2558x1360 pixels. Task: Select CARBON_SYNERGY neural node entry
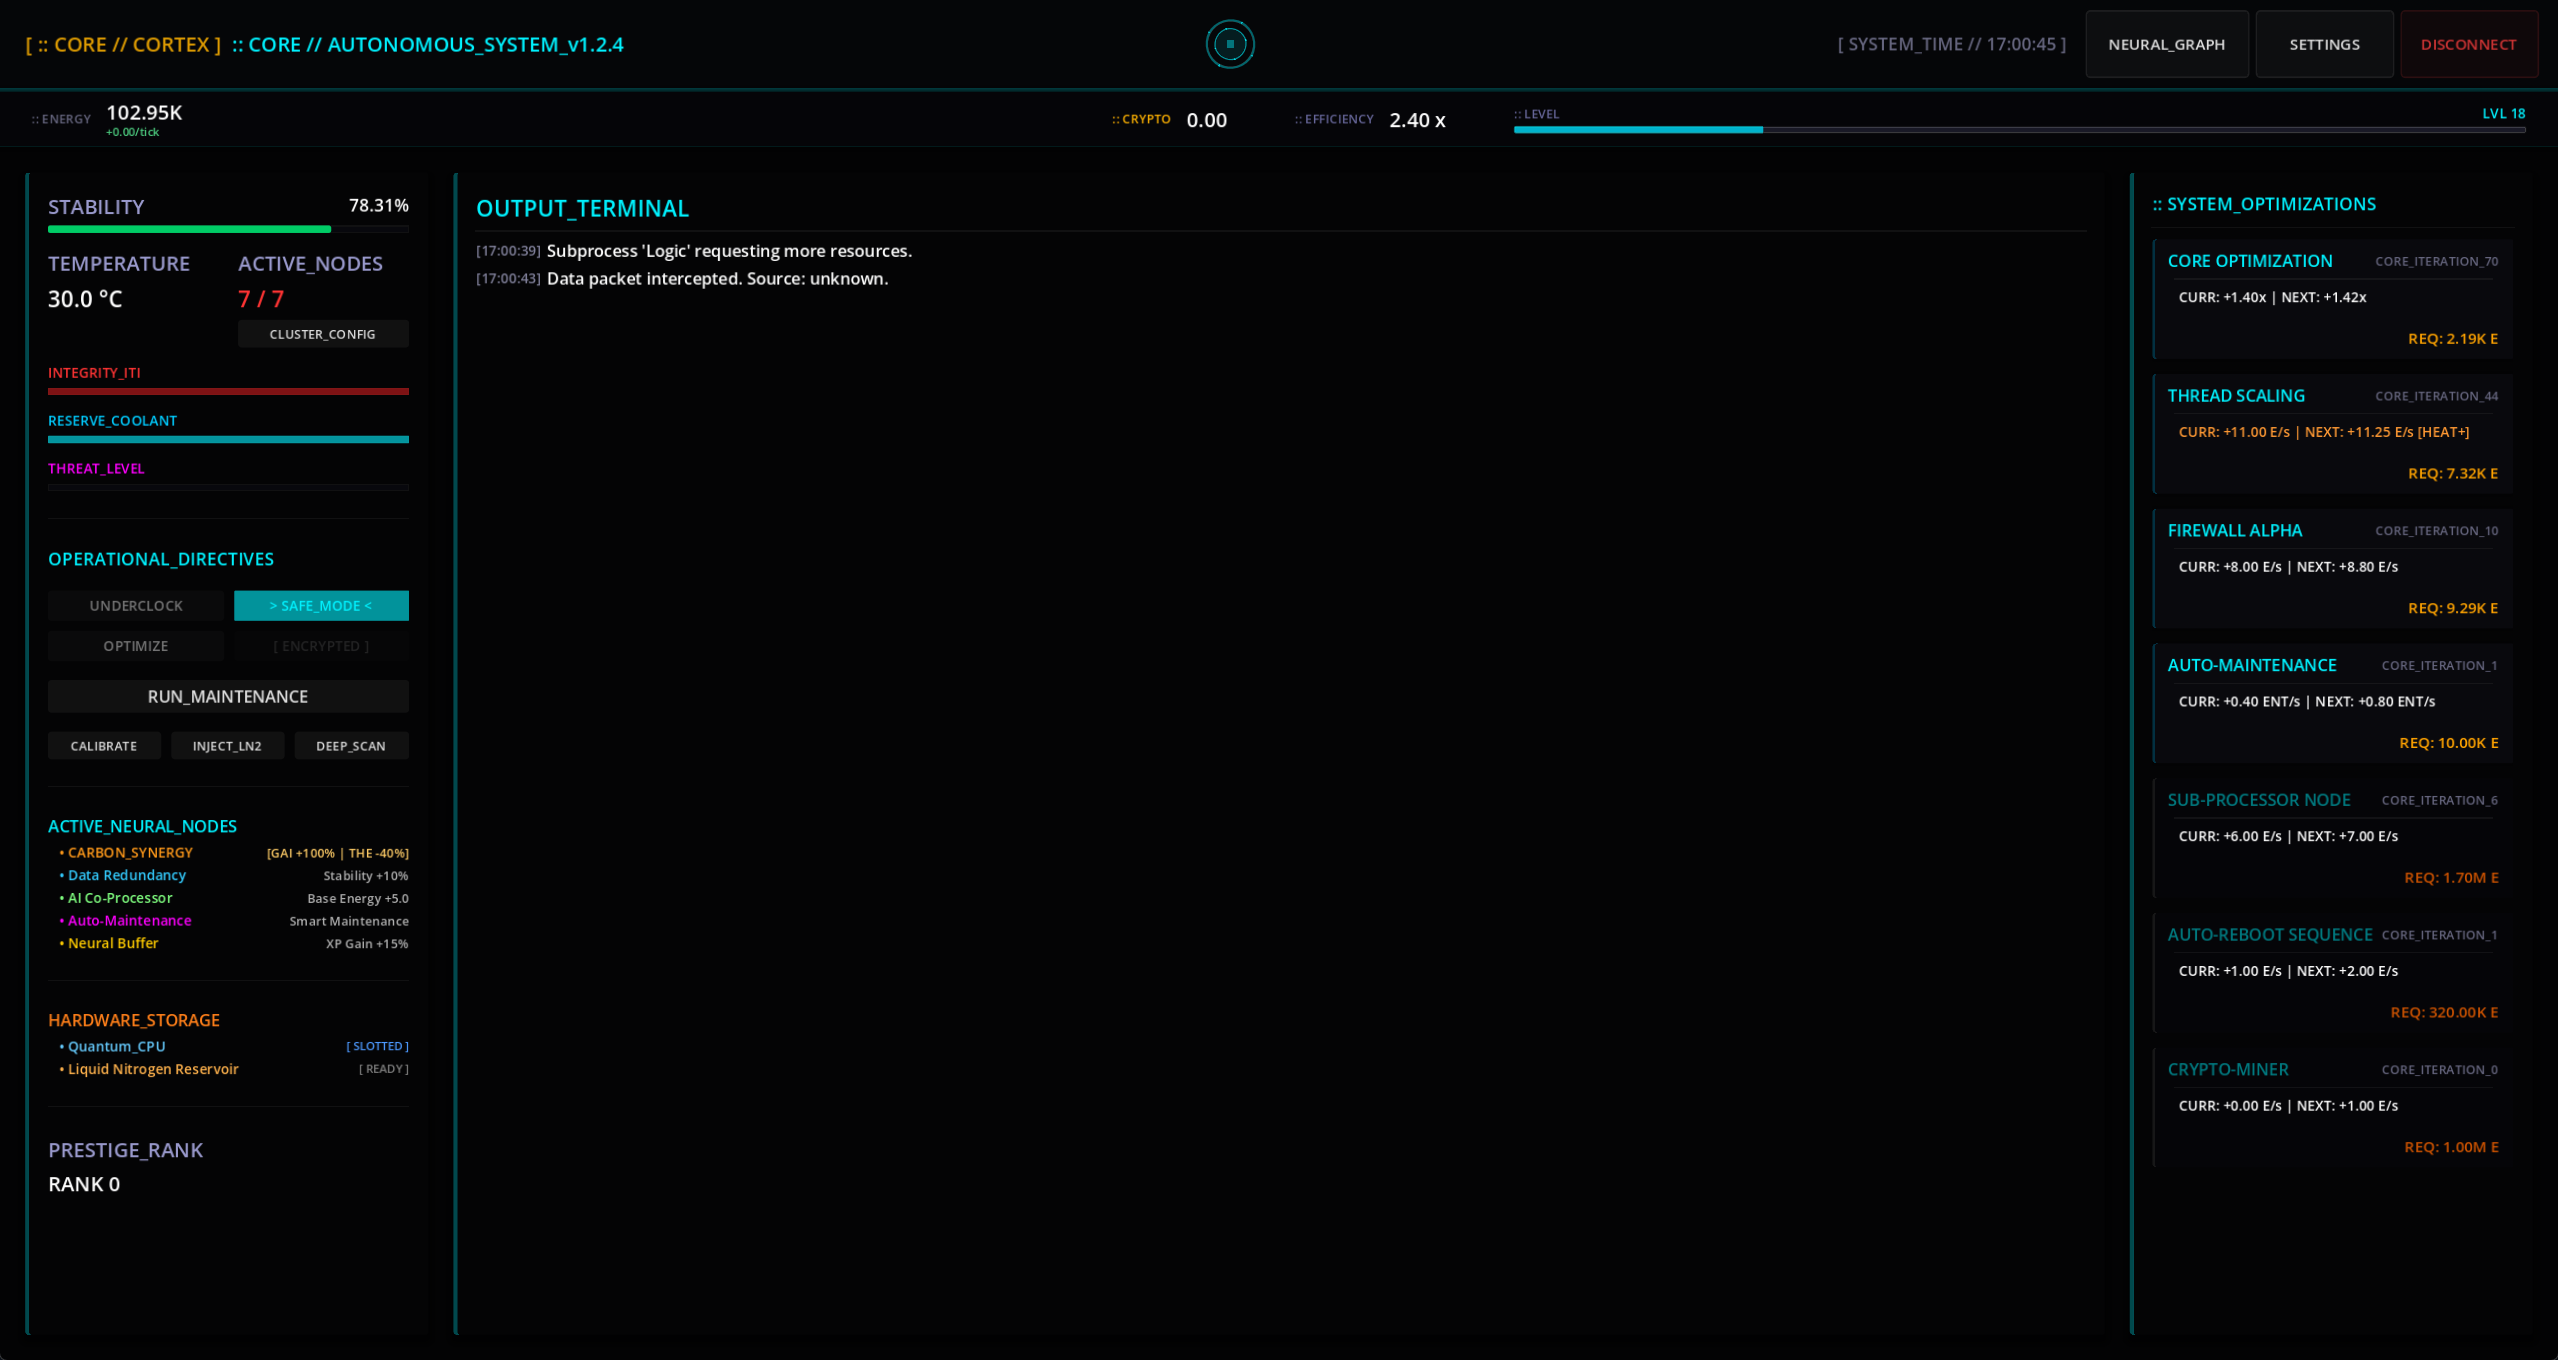pos(130,853)
